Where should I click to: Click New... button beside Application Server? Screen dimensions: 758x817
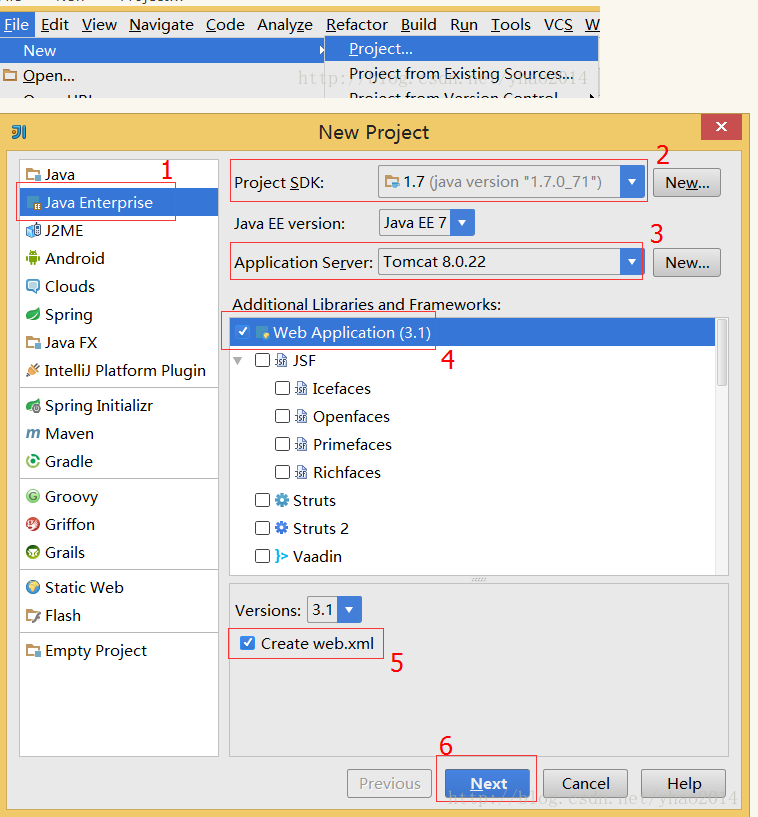click(x=687, y=262)
